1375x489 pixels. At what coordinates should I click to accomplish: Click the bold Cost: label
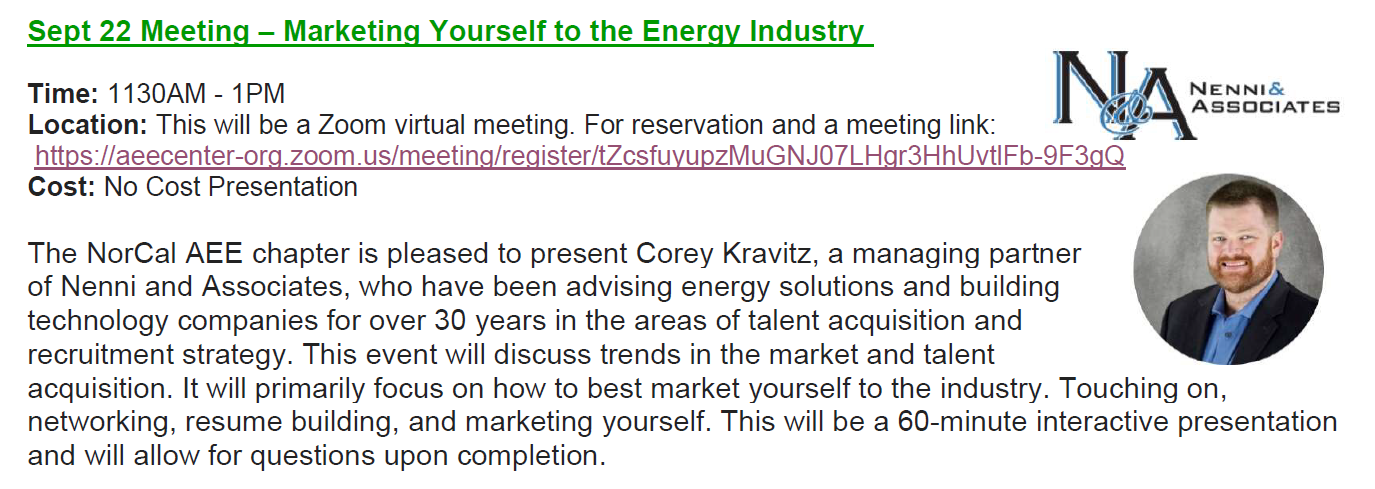coord(62,187)
